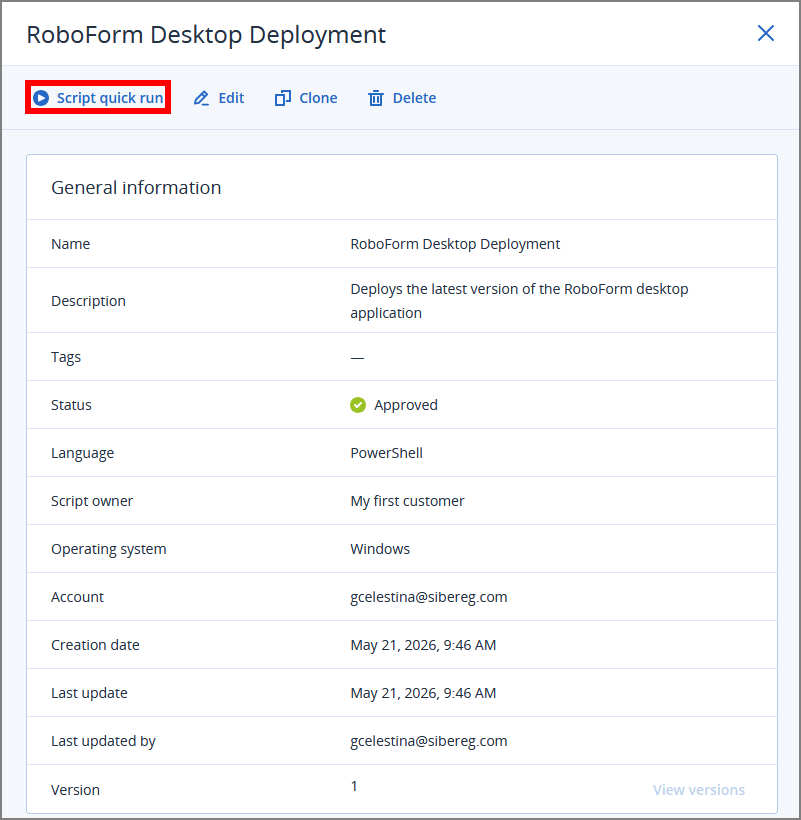Click the description text about deploying RoboForm
This screenshot has height=820, width=801.
point(519,301)
